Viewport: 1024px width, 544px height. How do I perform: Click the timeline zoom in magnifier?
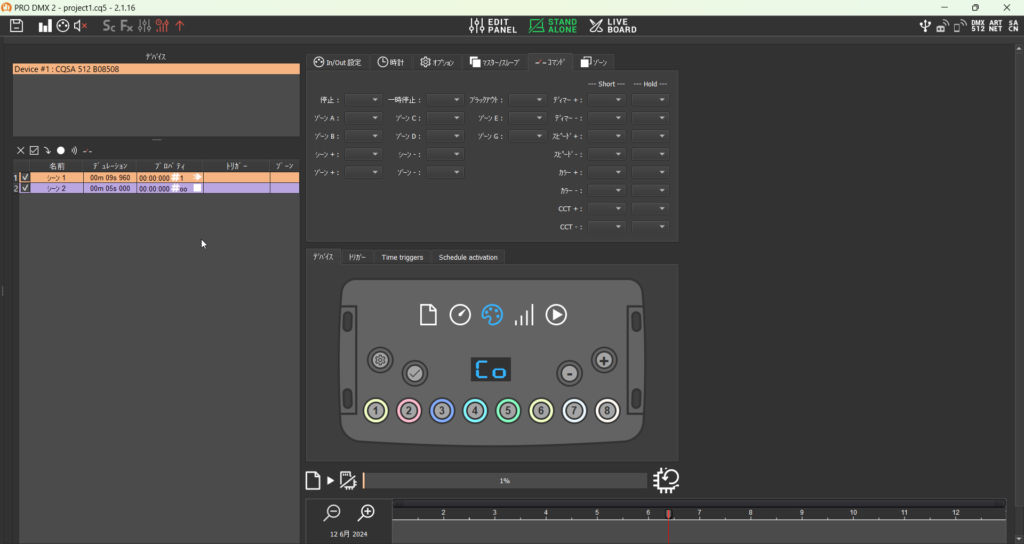(367, 513)
